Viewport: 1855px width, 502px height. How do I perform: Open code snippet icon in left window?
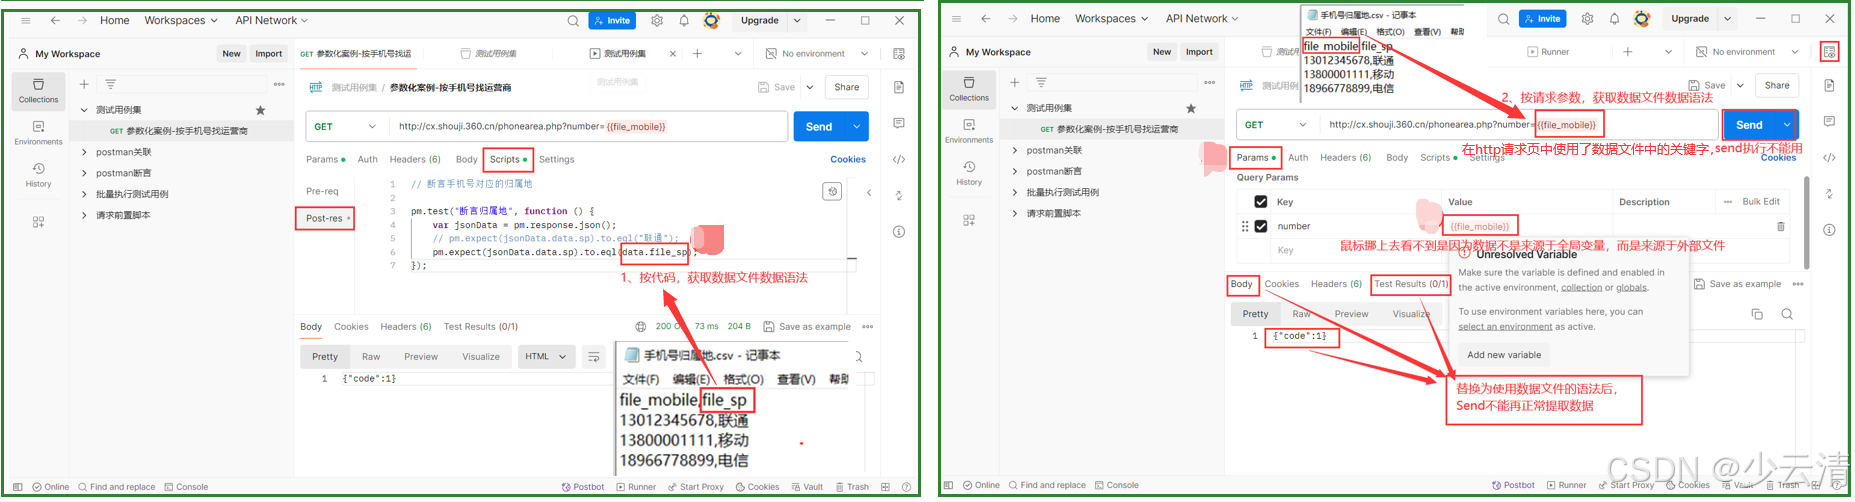tap(899, 159)
